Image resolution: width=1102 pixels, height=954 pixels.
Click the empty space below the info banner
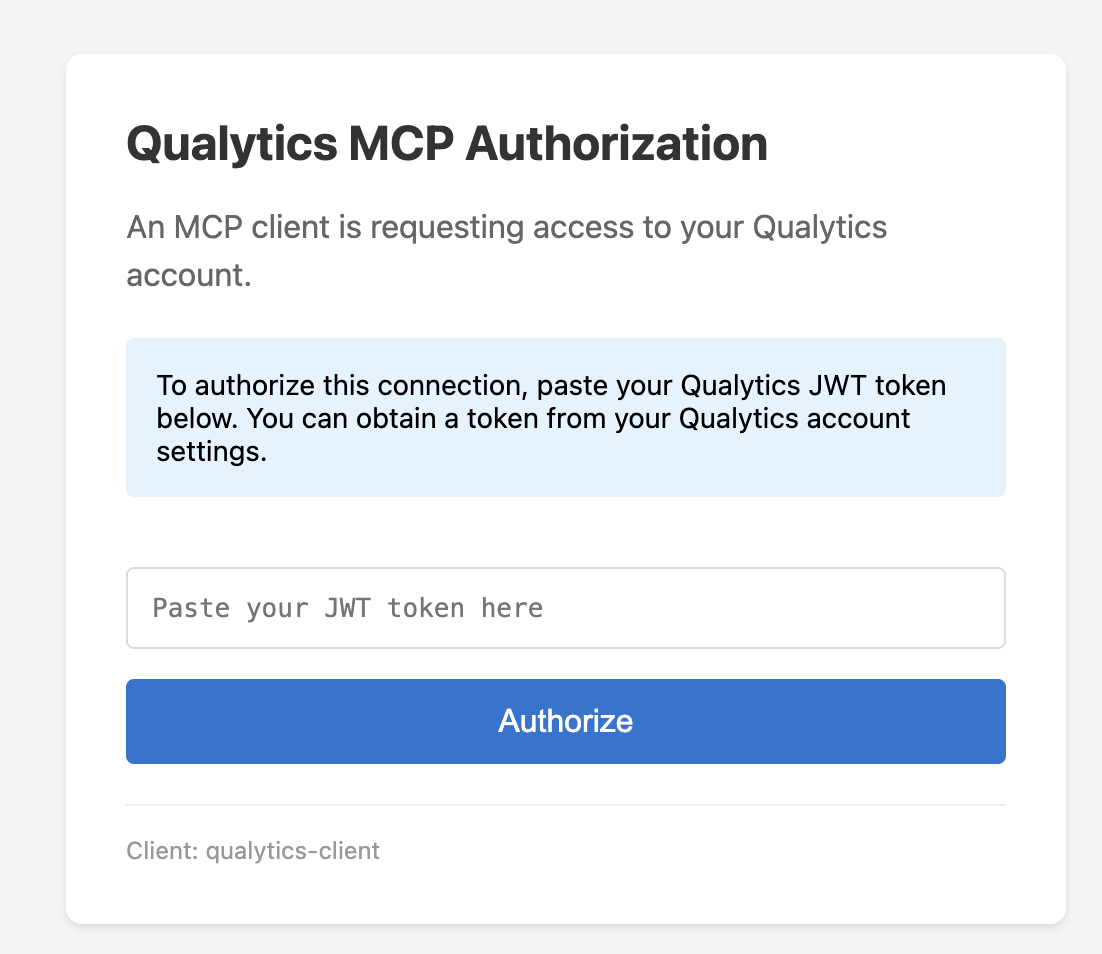[x=565, y=530]
